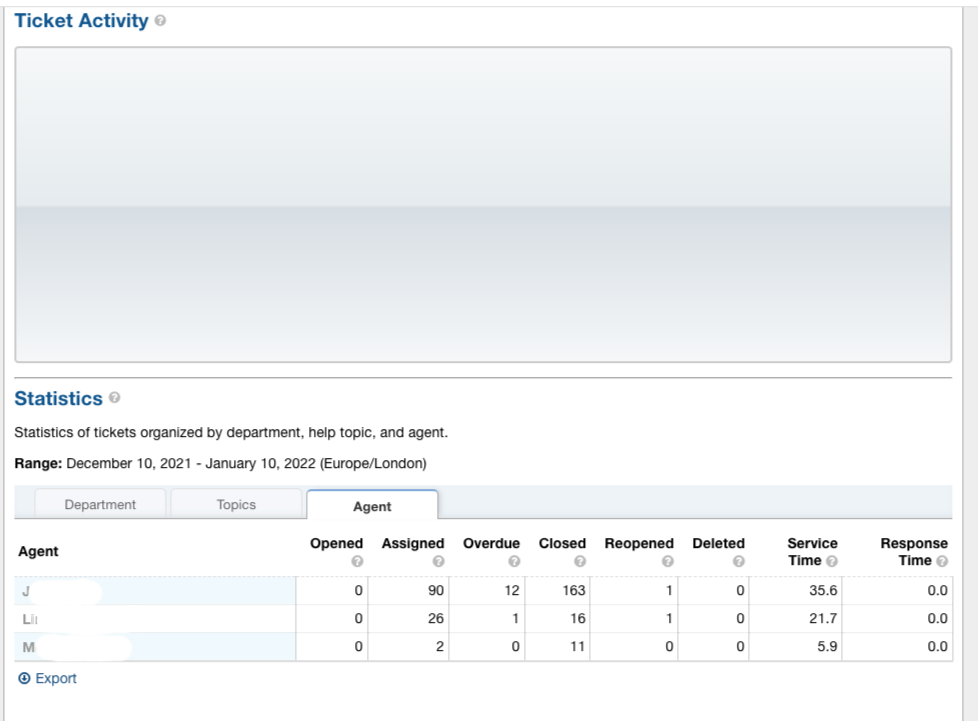Click the export download icon
Image resolution: width=978 pixels, height=721 pixels.
coord(24,678)
